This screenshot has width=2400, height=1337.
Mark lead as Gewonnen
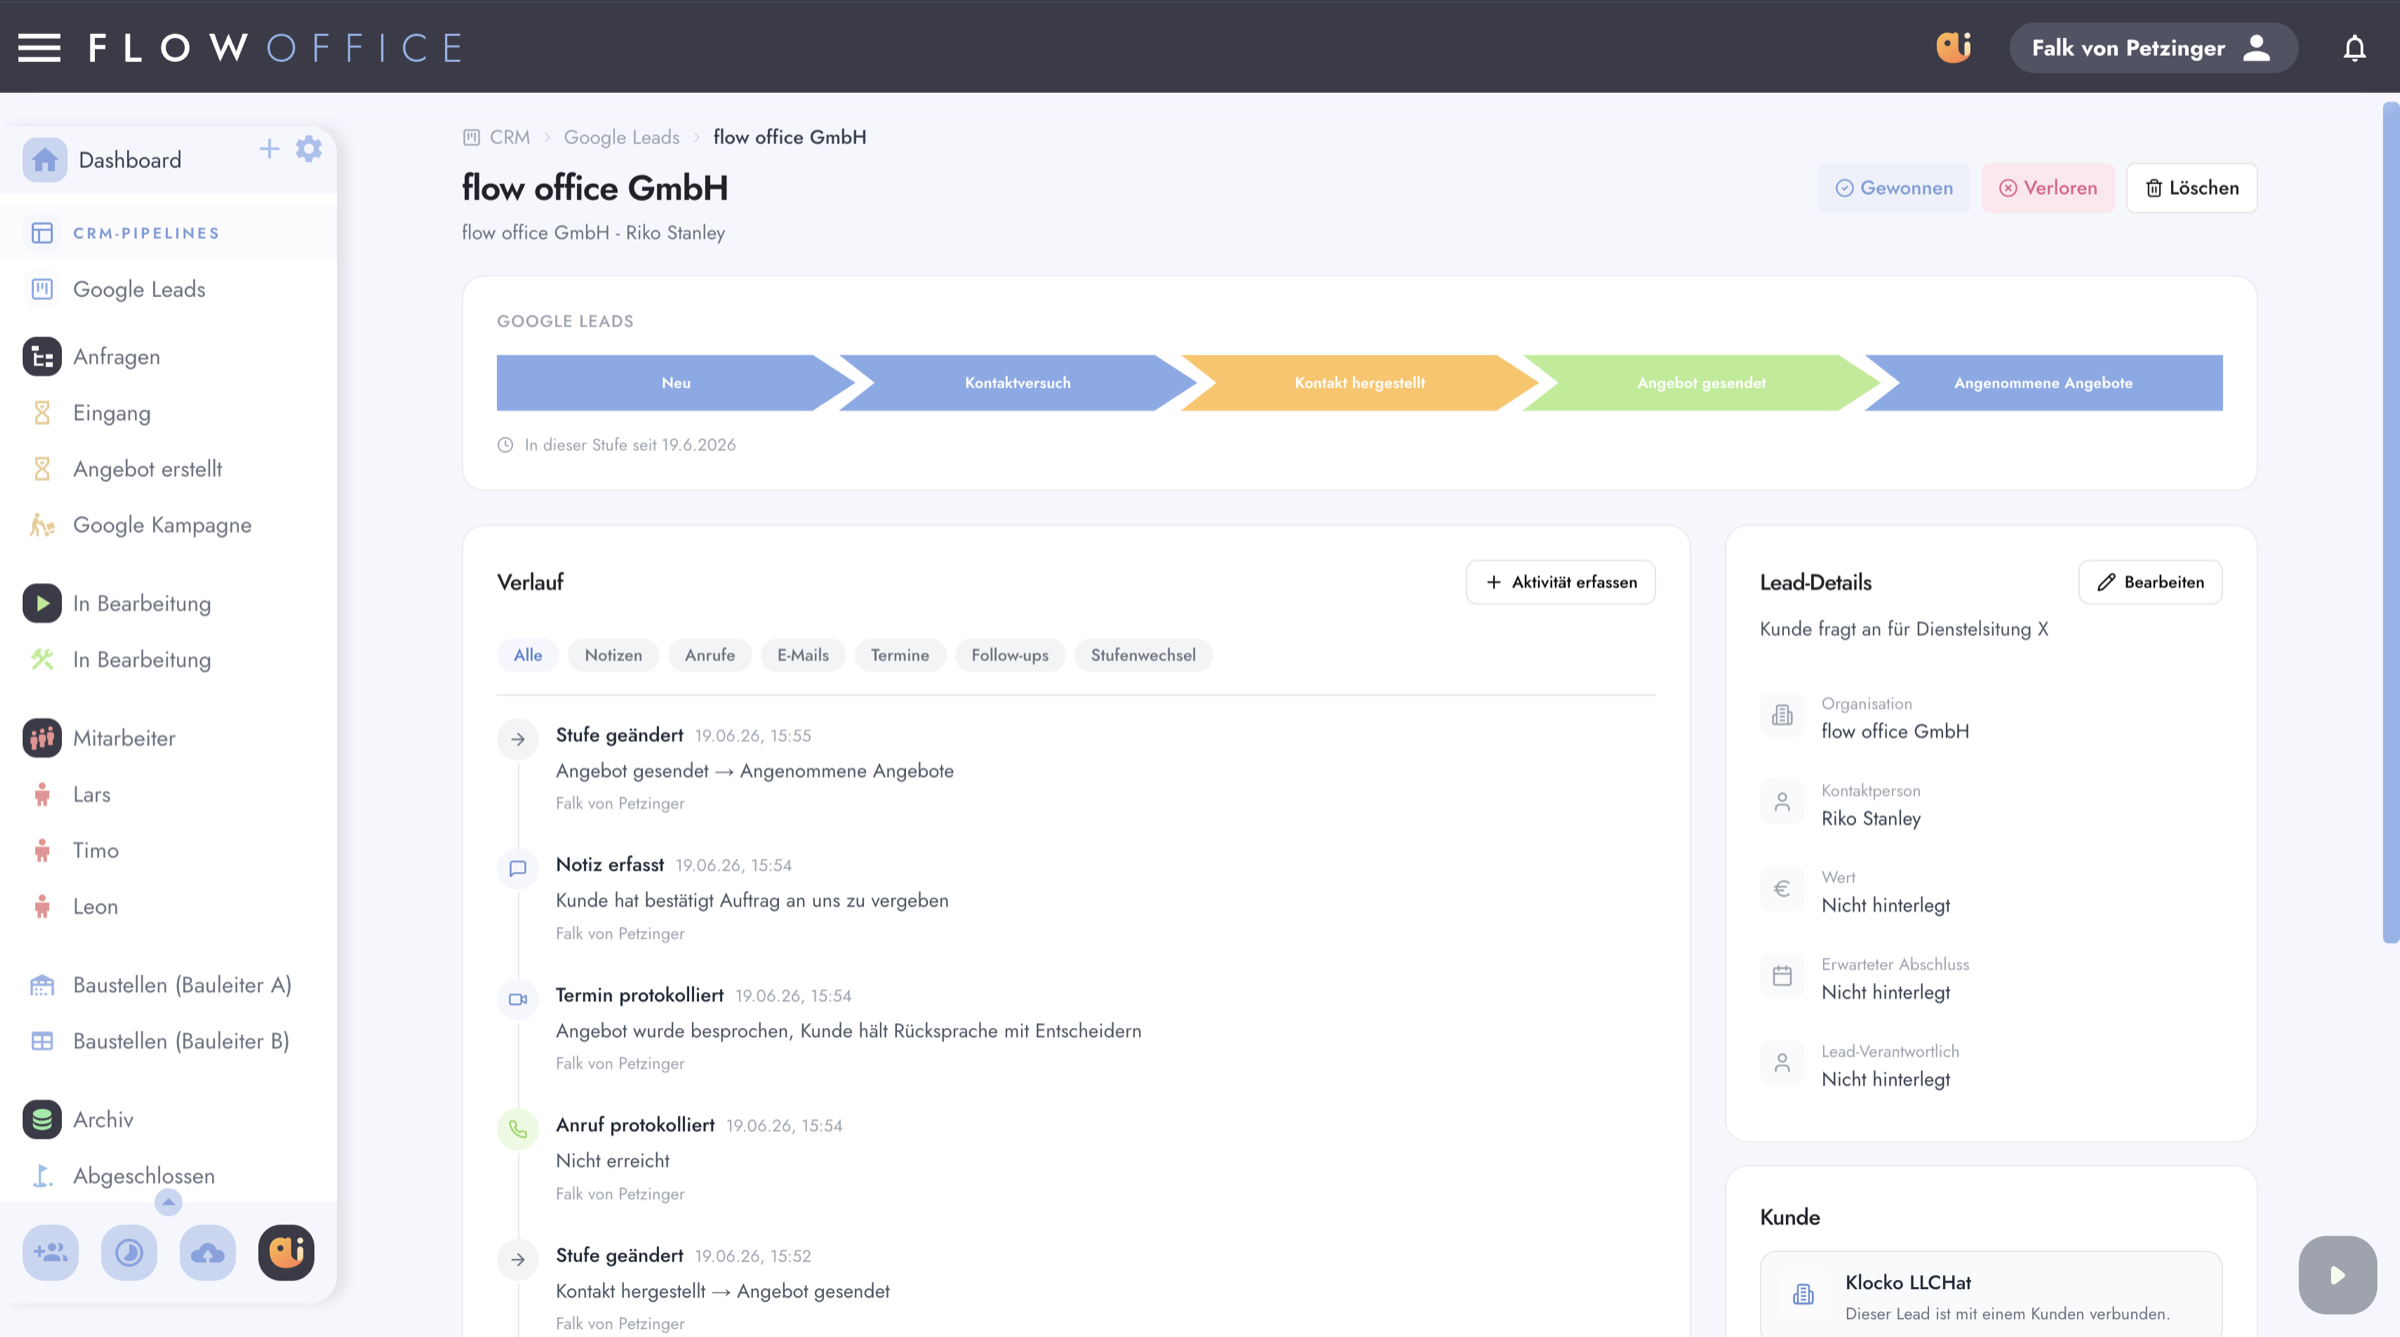[x=1894, y=188]
